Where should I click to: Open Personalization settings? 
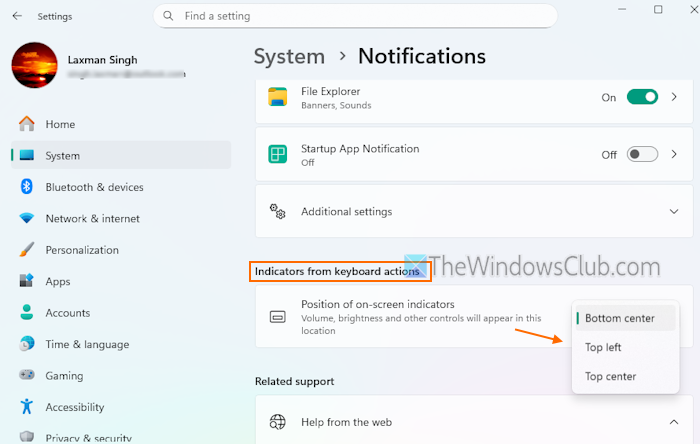coord(121,249)
